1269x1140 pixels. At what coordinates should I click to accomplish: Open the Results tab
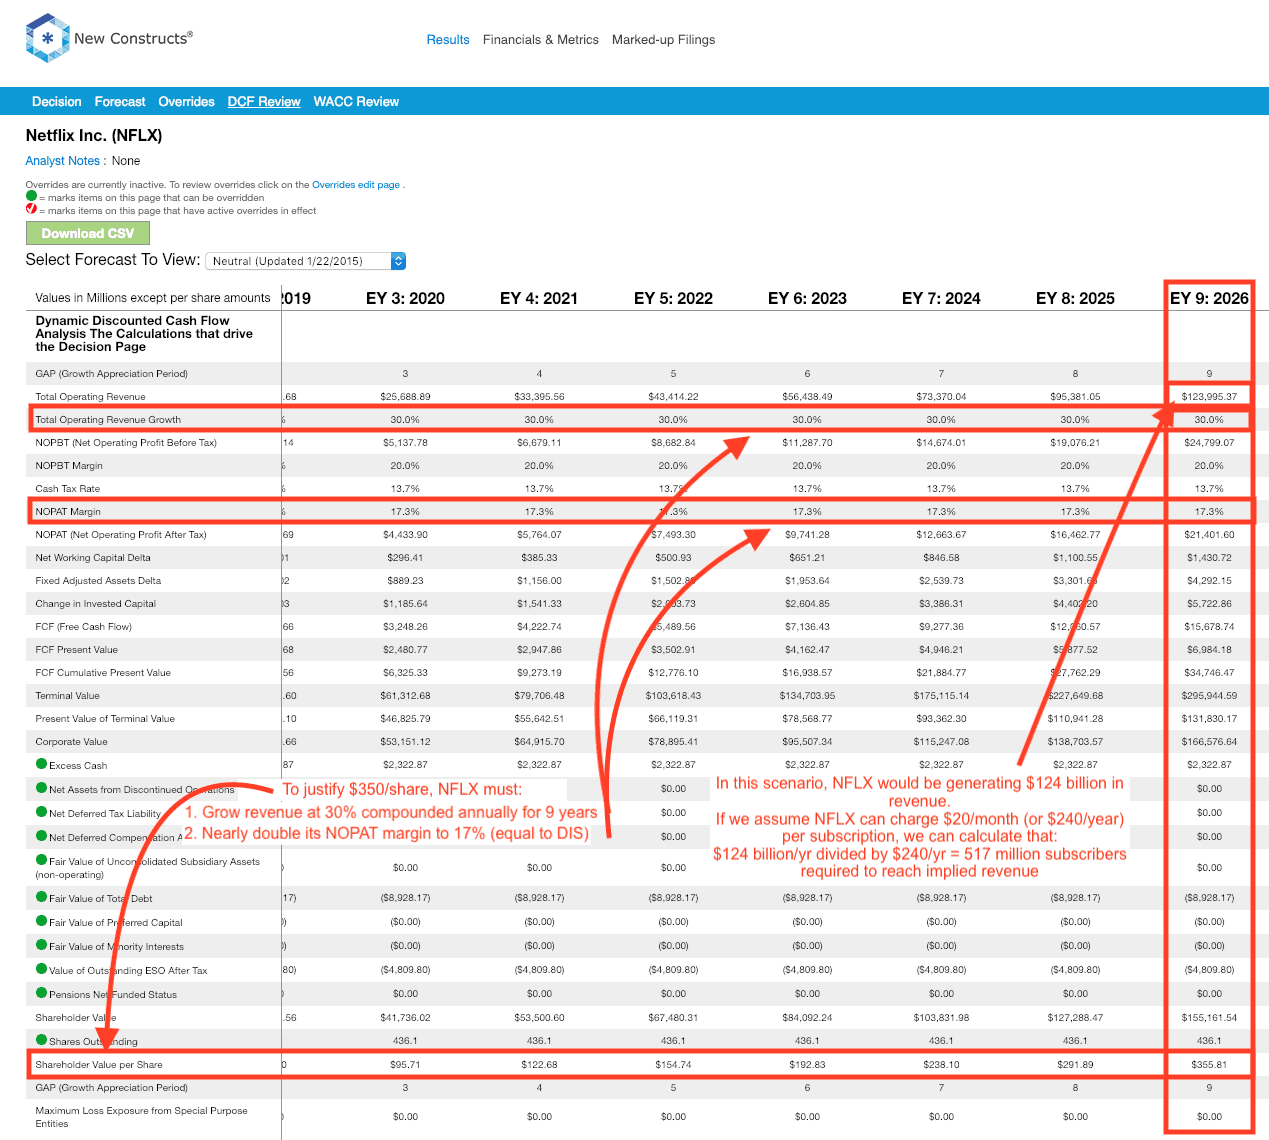click(x=448, y=40)
